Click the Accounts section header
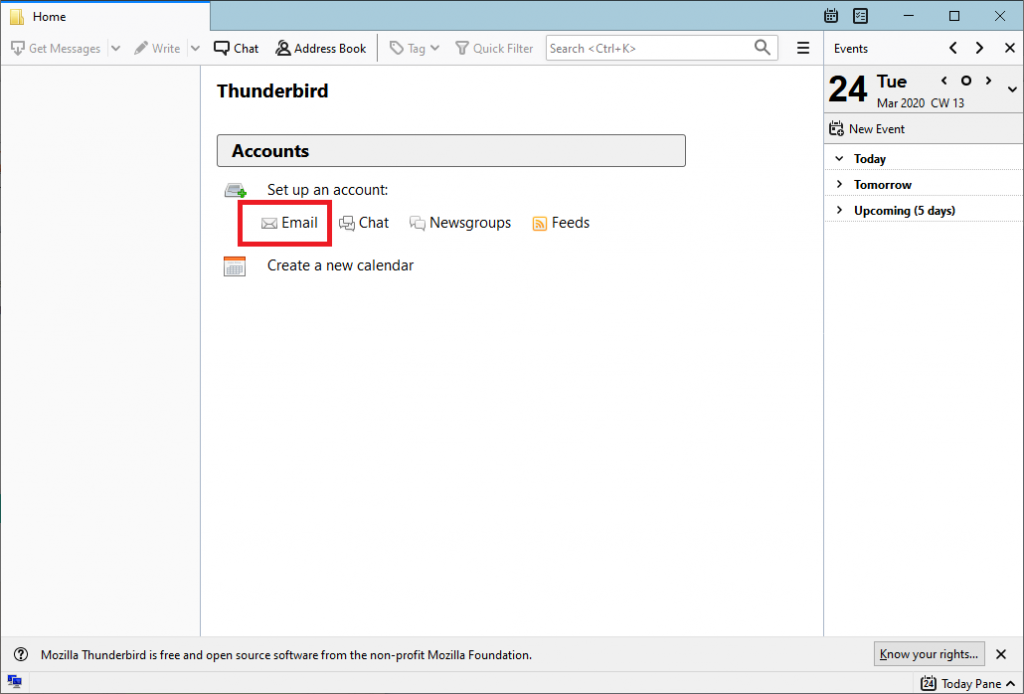The image size is (1024, 694). click(x=451, y=151)
